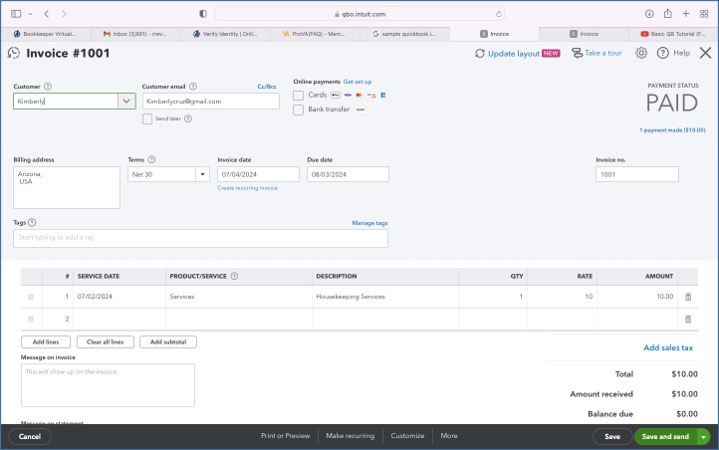Open Manage tags link
719x450 pixels.
tap(370, 223)
